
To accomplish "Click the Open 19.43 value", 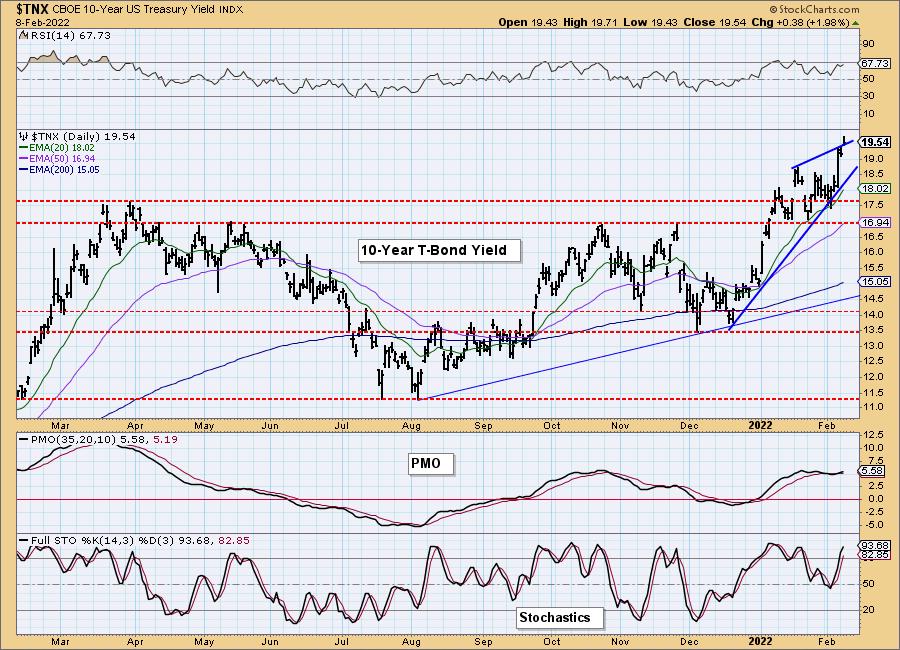I will [526, 22].
